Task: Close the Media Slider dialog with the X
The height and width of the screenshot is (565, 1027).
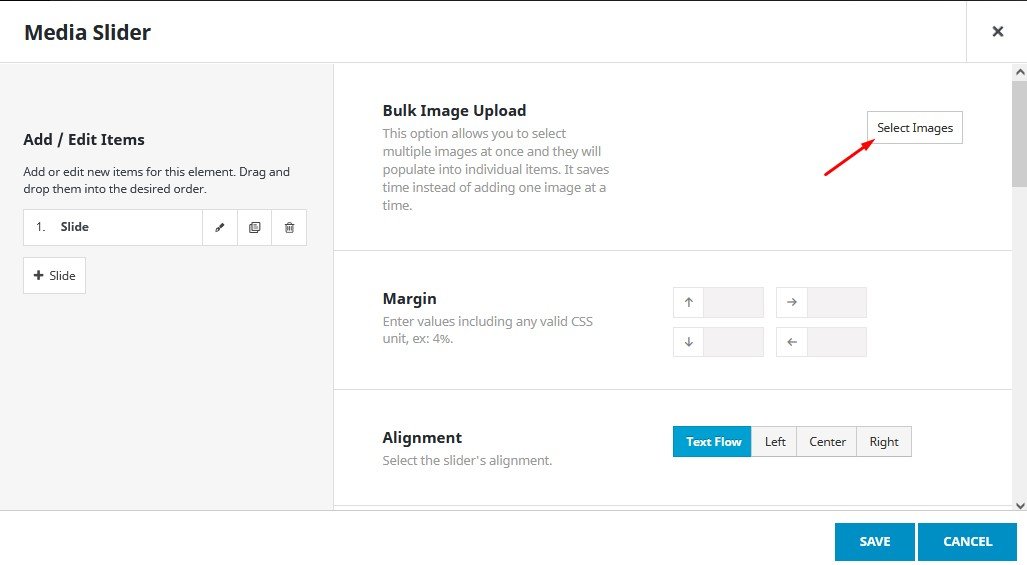Action: tap(996, 32)
